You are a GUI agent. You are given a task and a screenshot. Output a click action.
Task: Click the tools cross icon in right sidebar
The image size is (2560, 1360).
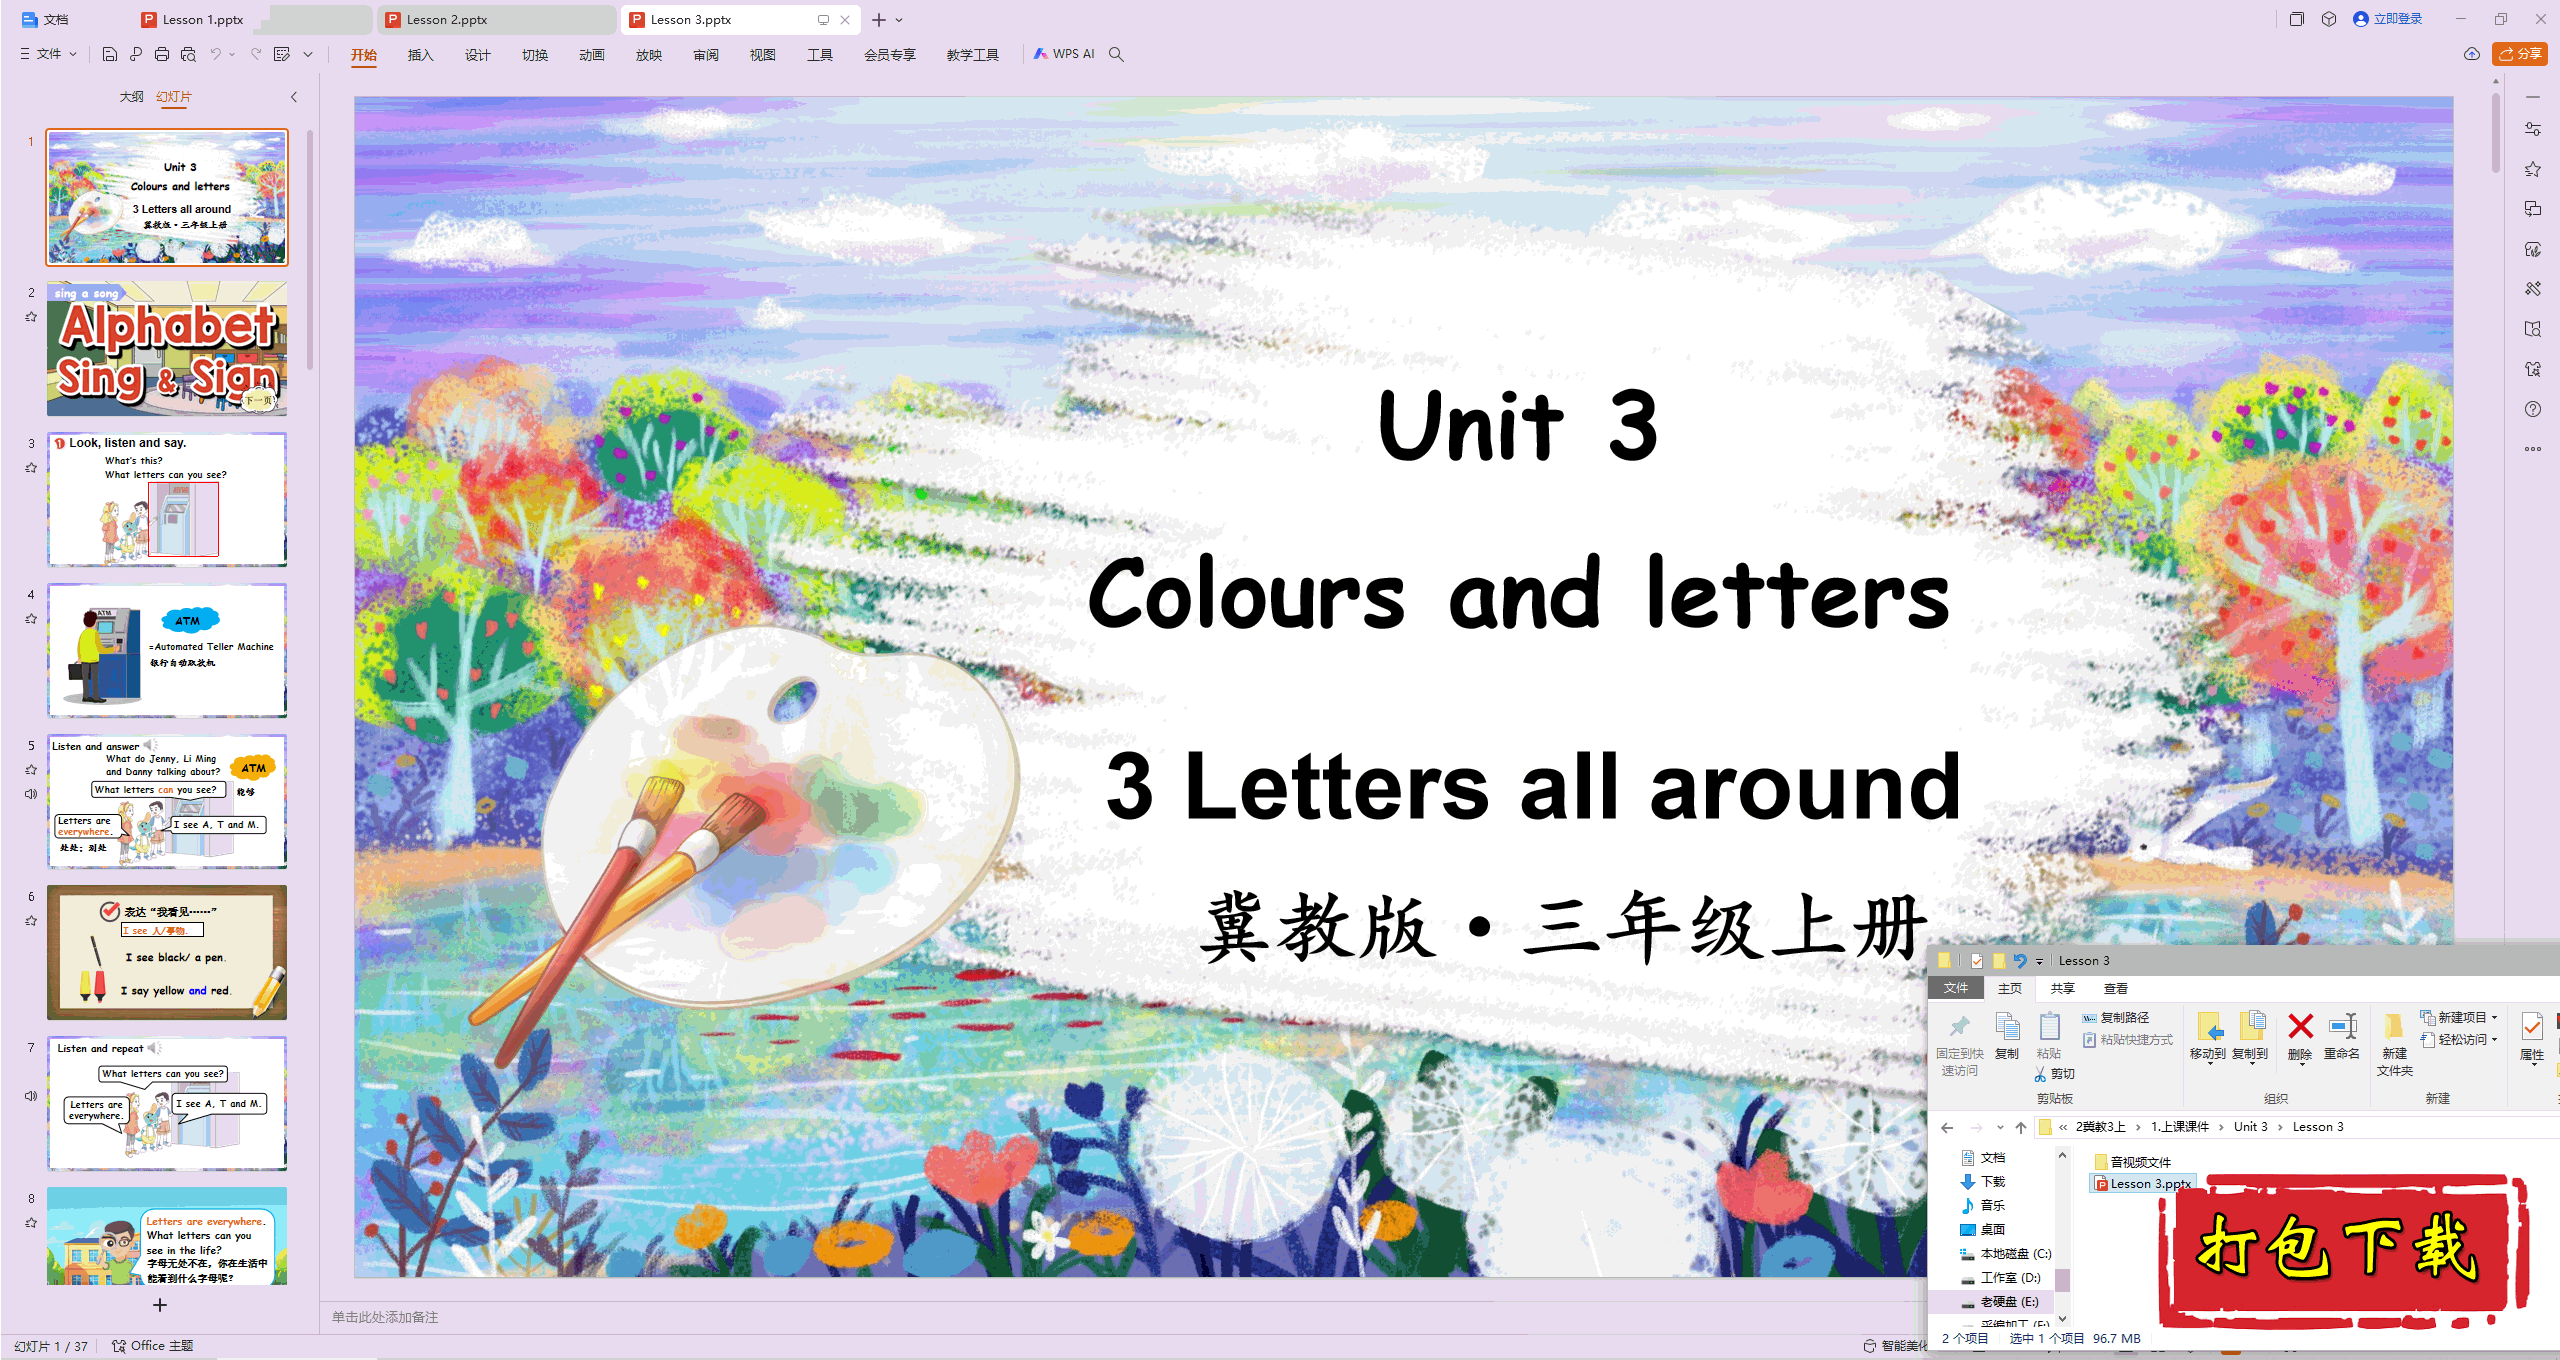click(x=2532, y=289)
